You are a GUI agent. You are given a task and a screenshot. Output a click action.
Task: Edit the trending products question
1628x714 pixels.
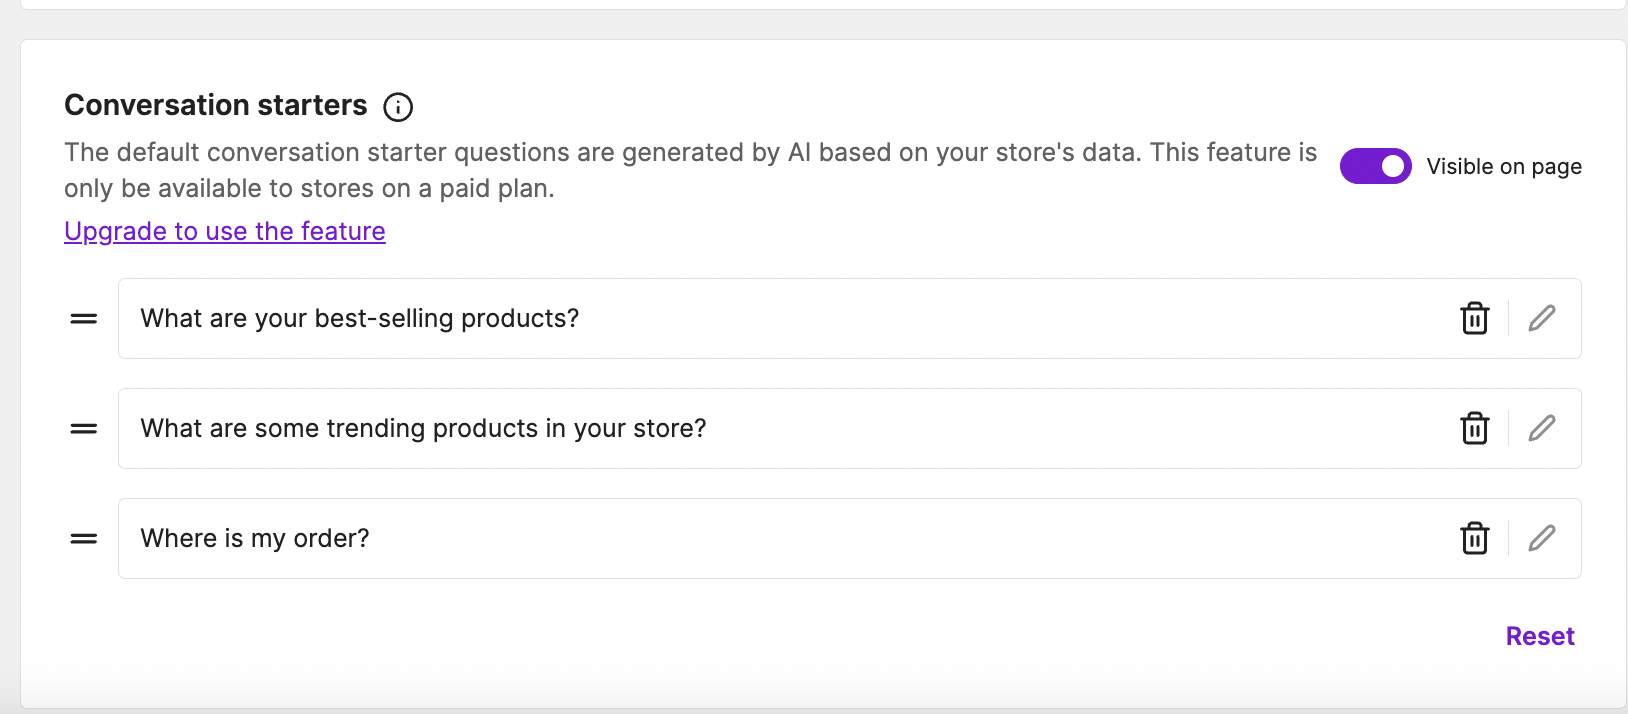[1542, 429]
